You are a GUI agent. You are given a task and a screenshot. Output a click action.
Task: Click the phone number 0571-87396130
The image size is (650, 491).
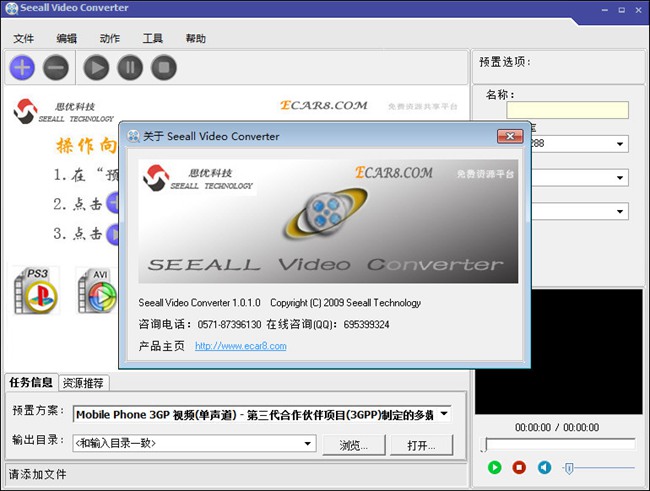tap(229, 324)
